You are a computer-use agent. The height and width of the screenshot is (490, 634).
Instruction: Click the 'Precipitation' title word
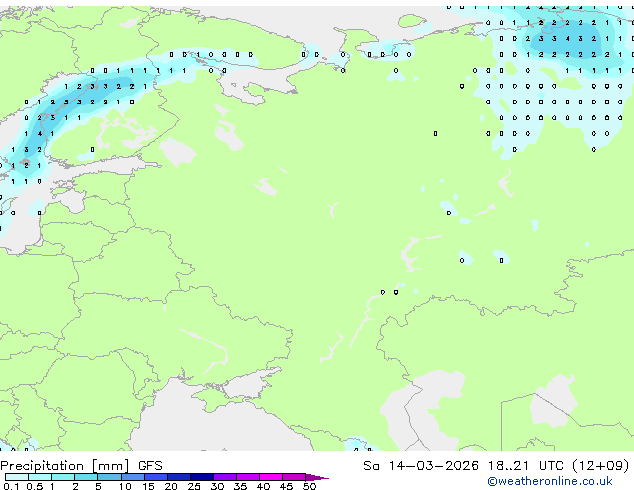pyautogui.click(x=42, y=466)
